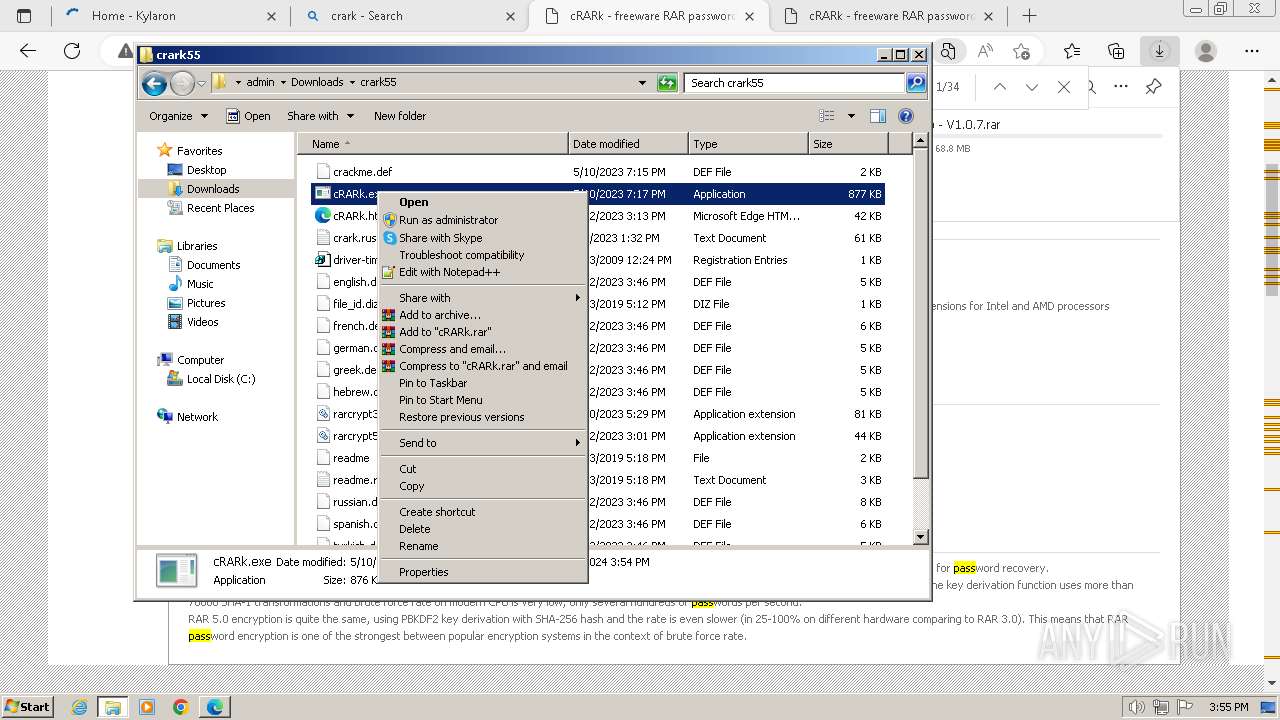Open the Pictures library
Image resolution: width=1280 pixels, height=720 pixels.
pos(206,303)
